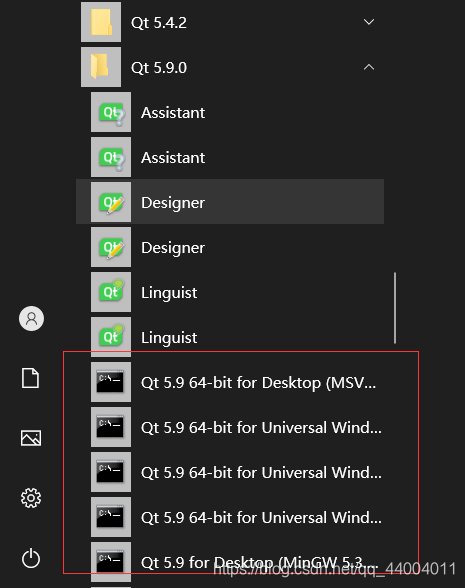
Task: Open the user account icon
Action: click(x=32, y=318)
